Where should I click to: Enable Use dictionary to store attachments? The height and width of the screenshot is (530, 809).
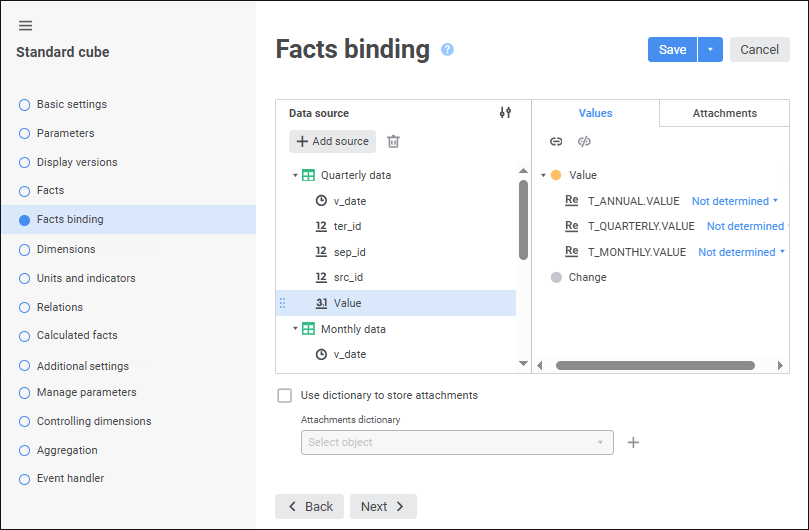pyautogui.click(x=285, y=395)
